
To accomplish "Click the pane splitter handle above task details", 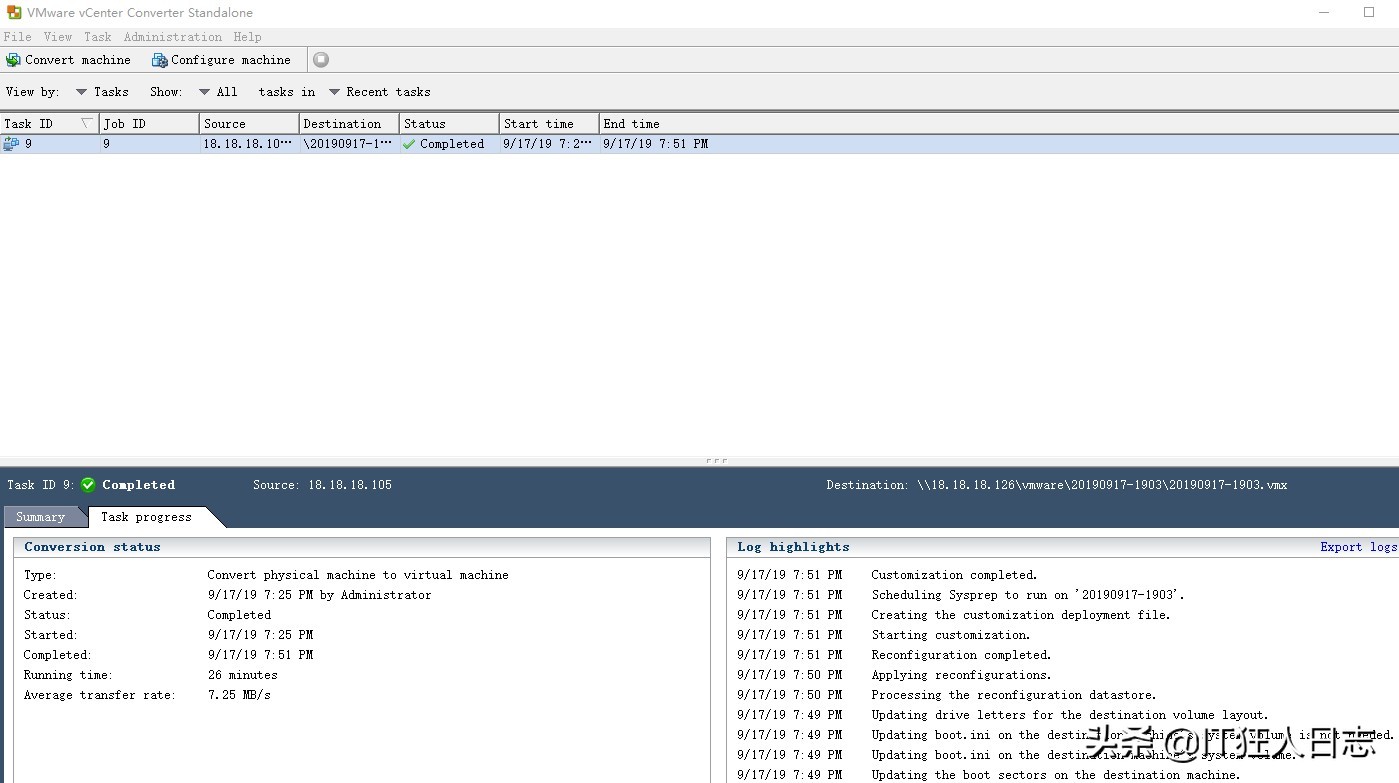I will click(716, 461).
